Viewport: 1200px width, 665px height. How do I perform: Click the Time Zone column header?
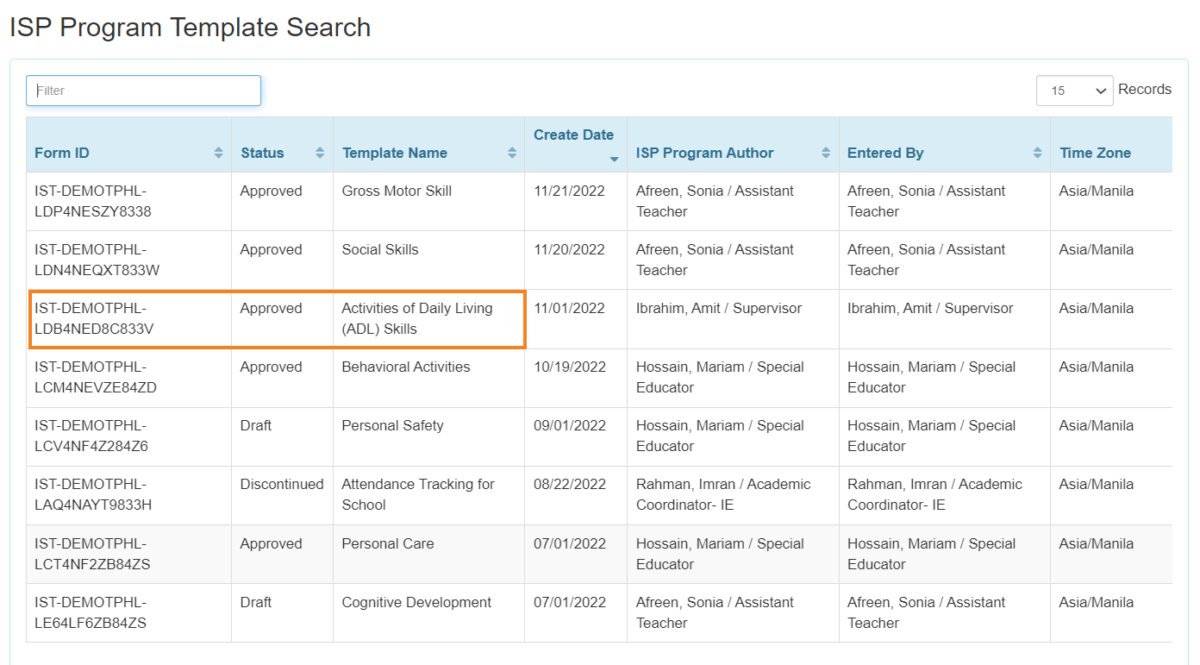click(1094, 152)
